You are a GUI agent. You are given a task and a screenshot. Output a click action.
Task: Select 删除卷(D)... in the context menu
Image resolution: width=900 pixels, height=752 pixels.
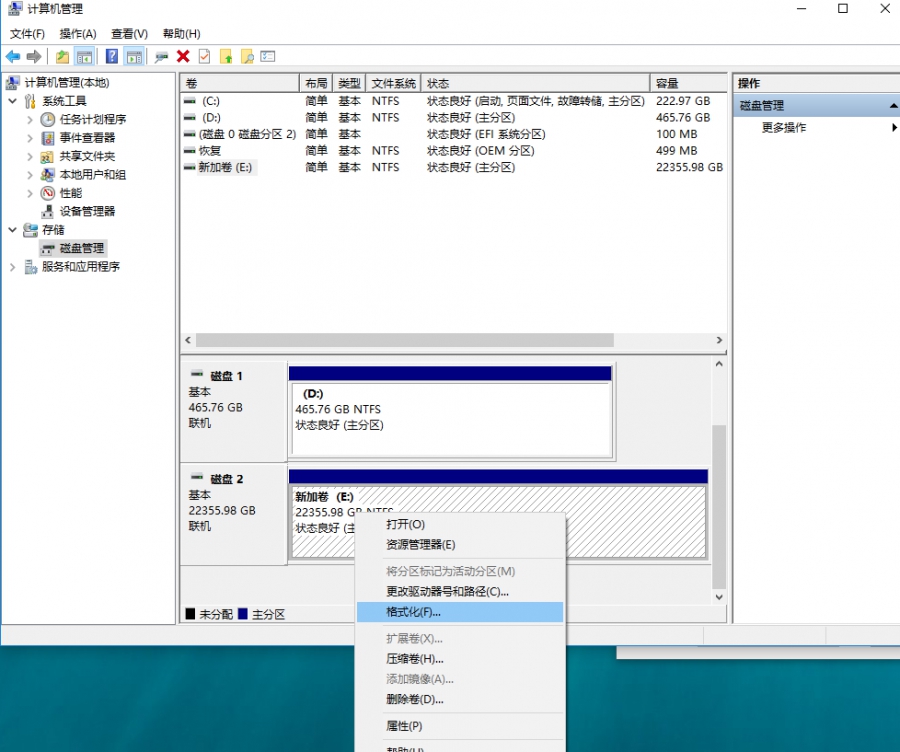(x=414, y=699)
